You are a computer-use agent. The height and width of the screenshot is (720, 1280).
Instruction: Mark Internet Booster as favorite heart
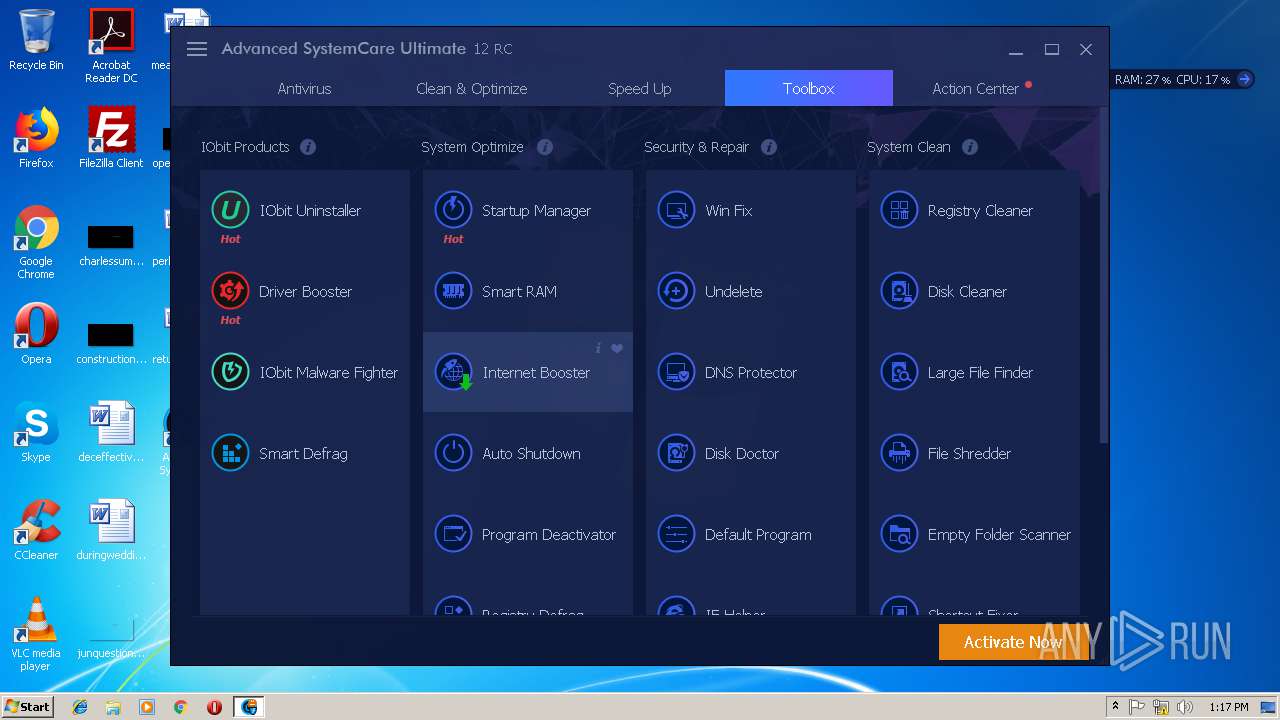(x=617, y=348)
